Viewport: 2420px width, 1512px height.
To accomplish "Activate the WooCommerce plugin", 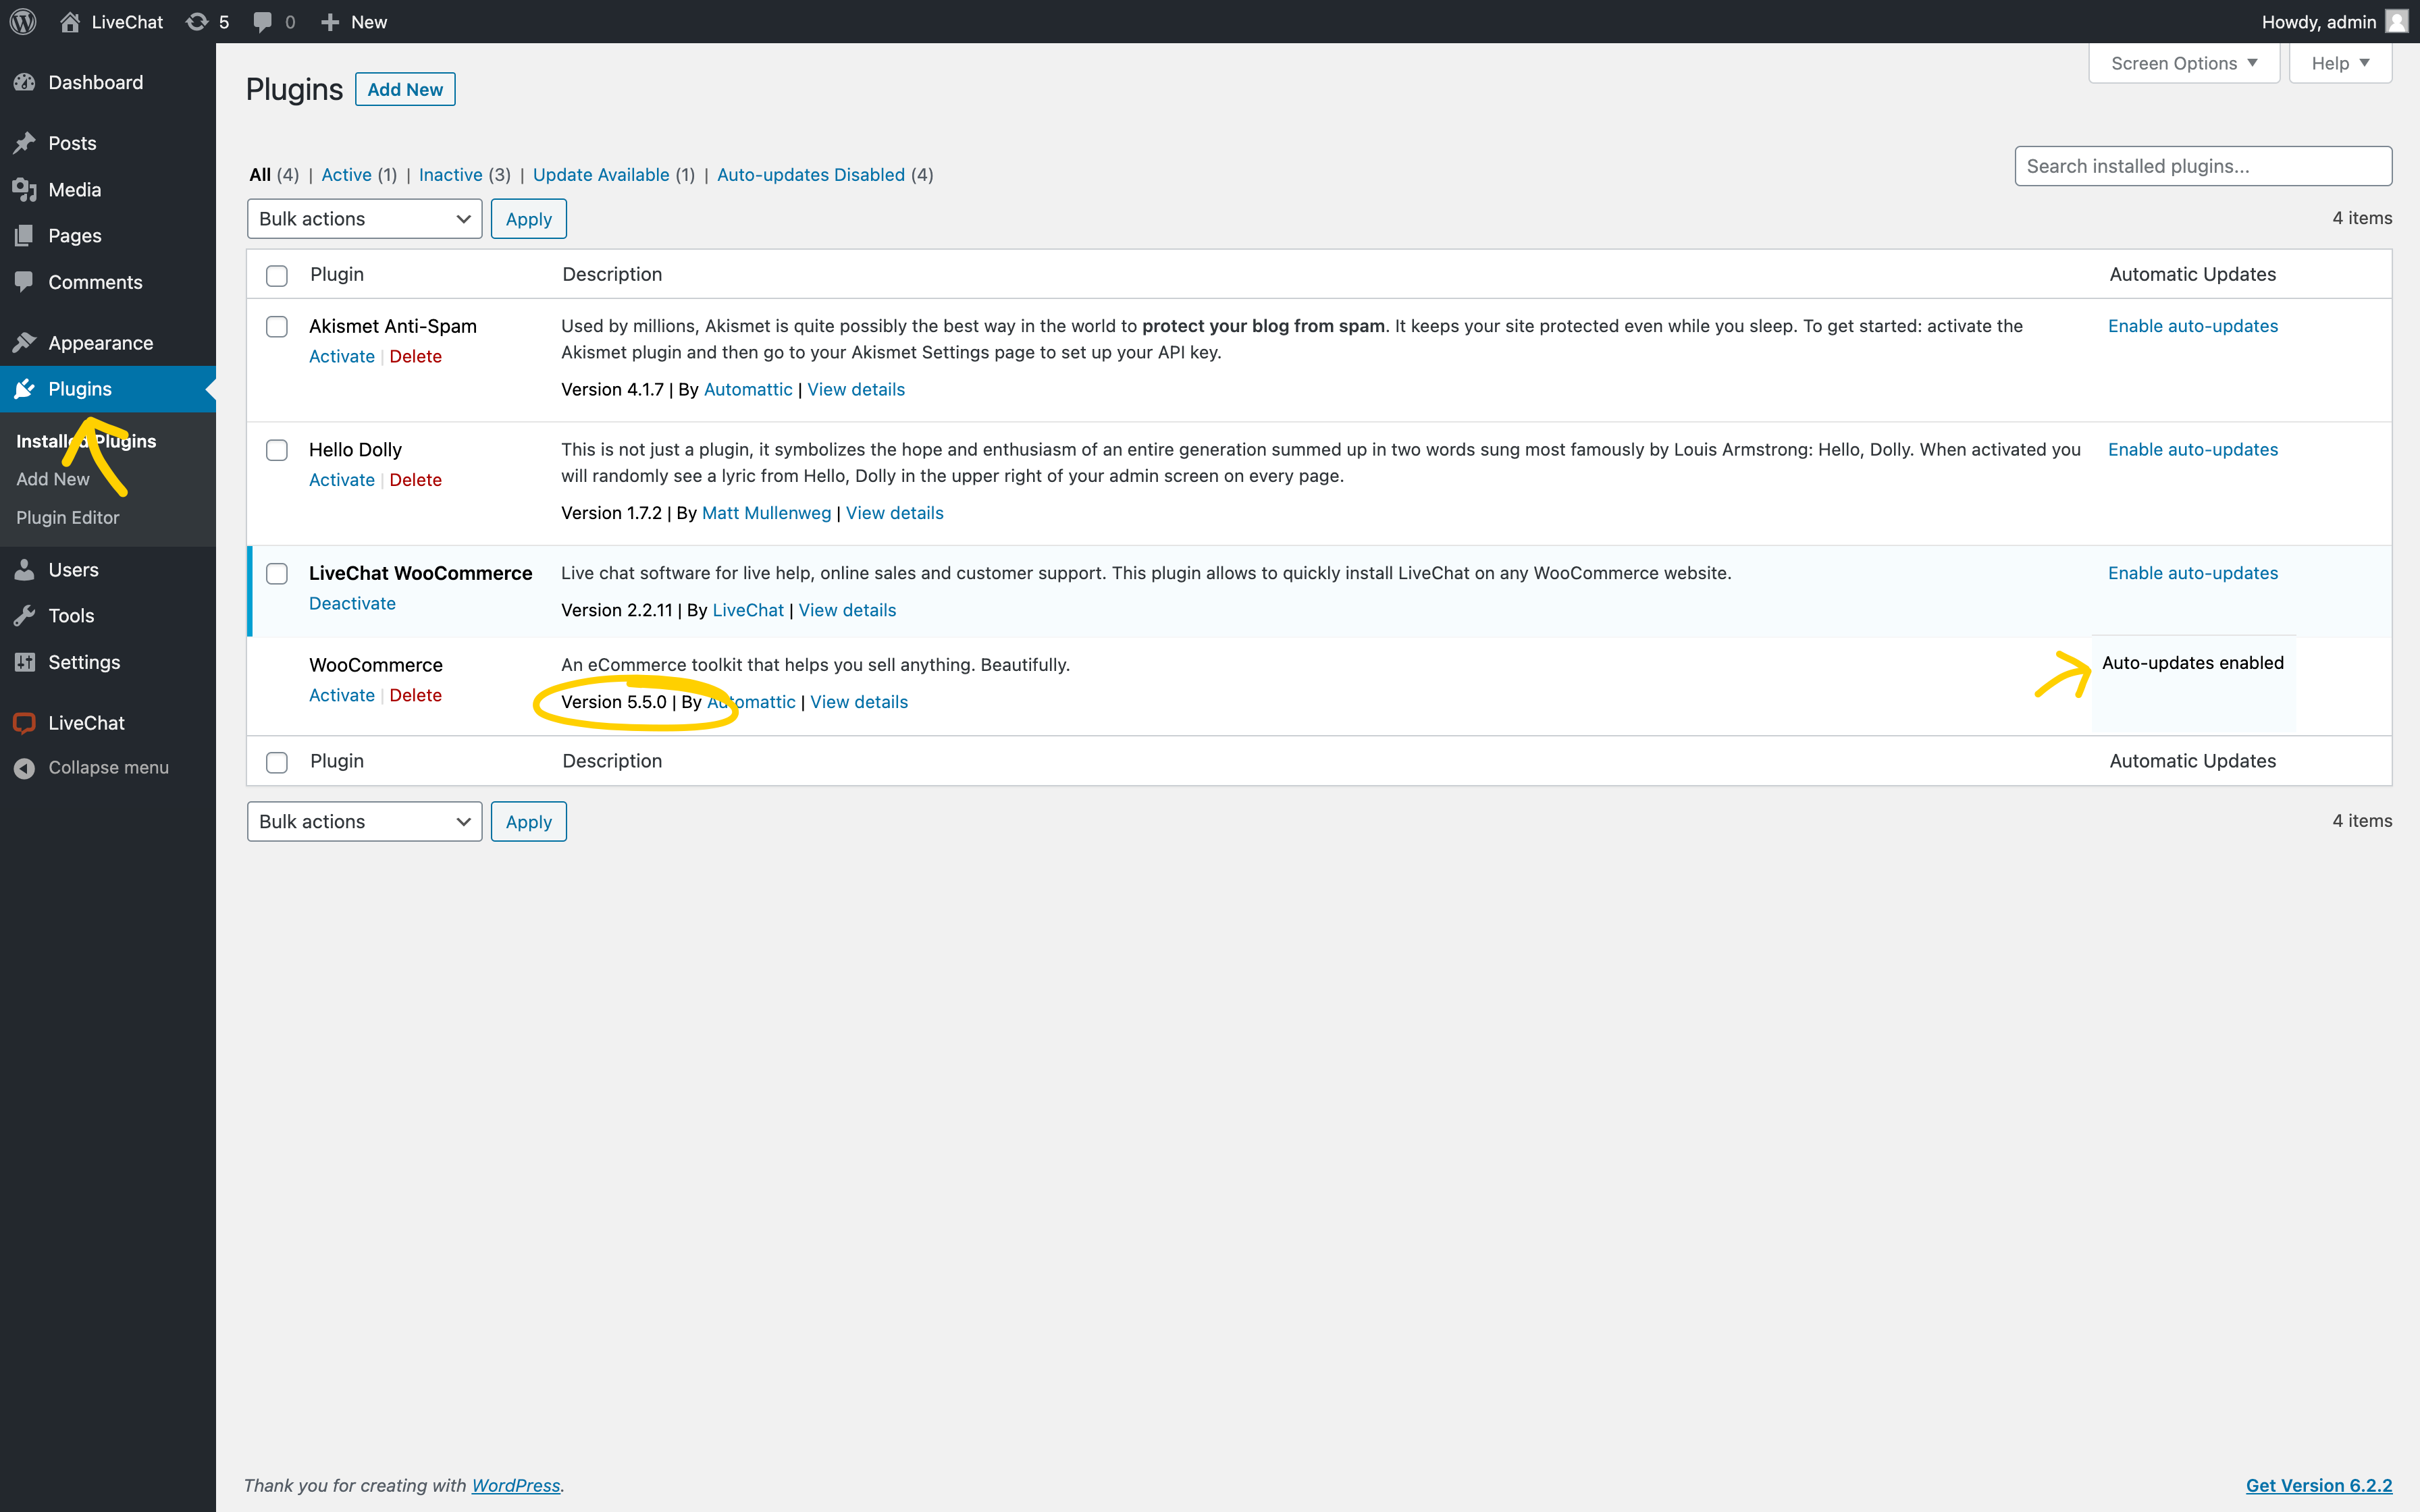I will 342,695.
